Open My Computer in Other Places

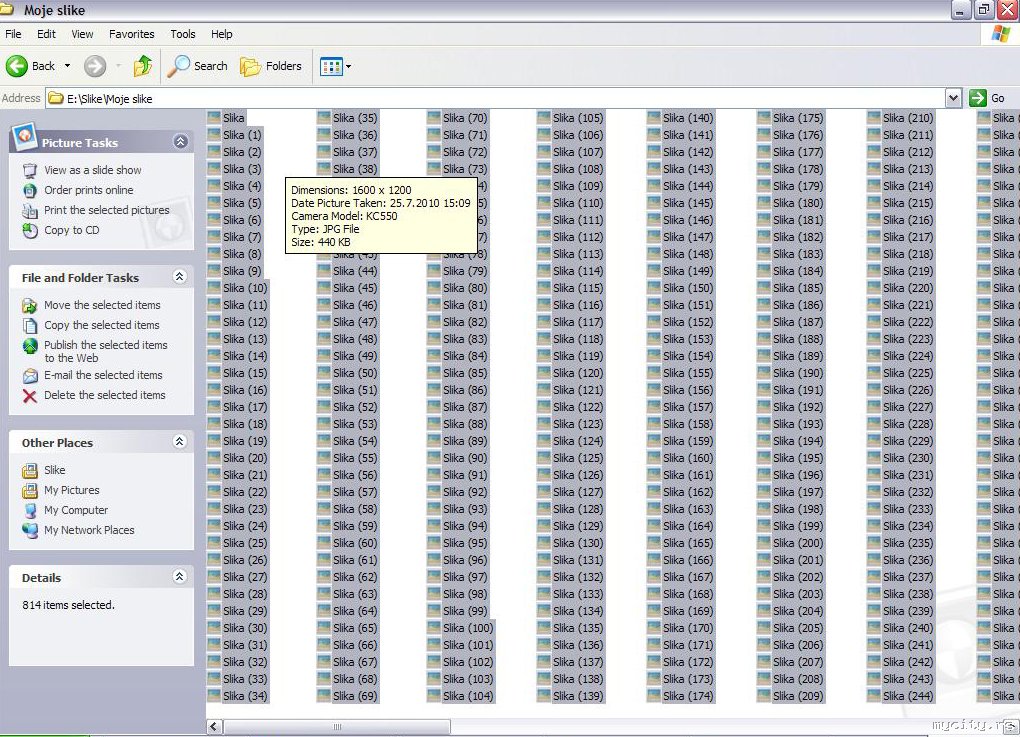(x=75, y=510)
